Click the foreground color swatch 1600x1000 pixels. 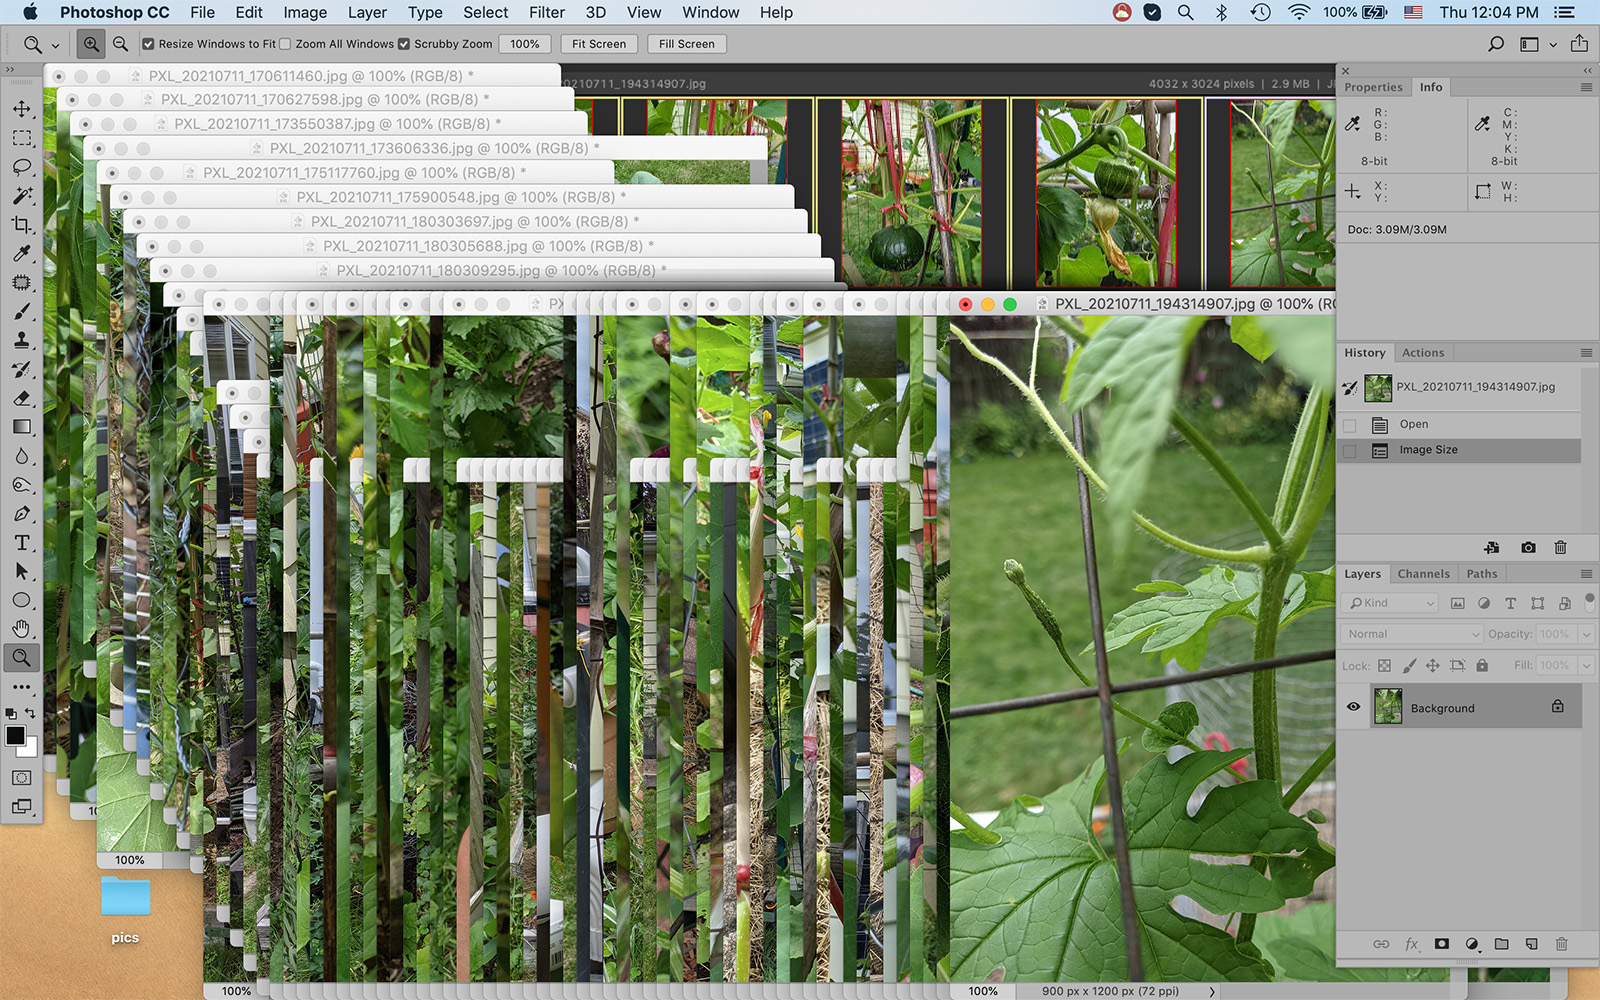tap(15, 737)
